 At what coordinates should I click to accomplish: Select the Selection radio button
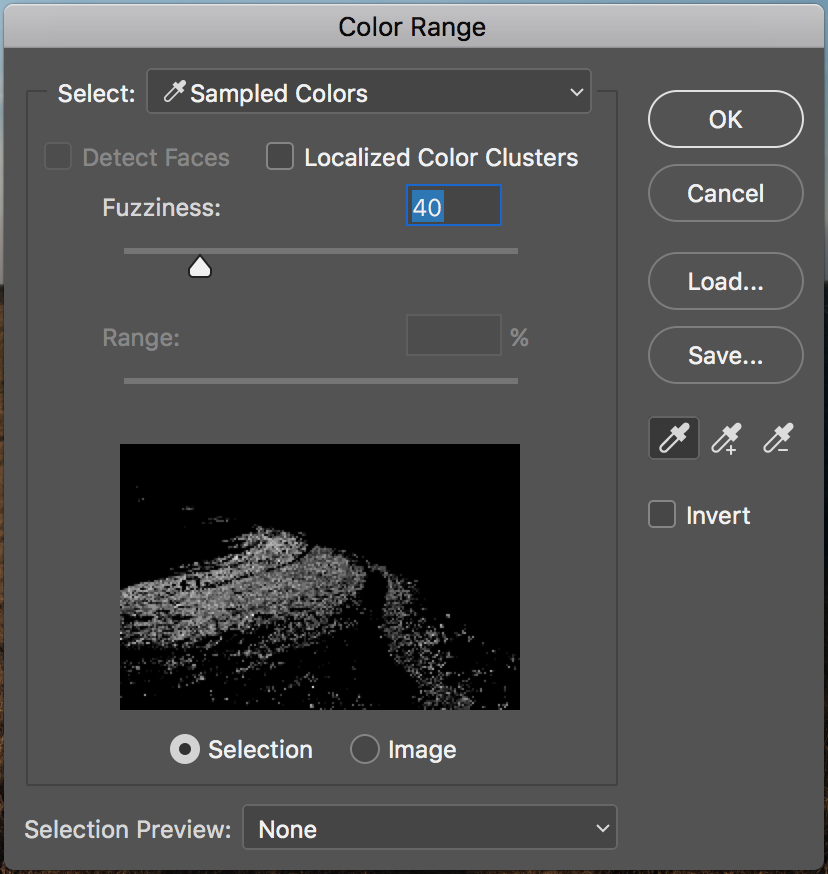(185, 749)
